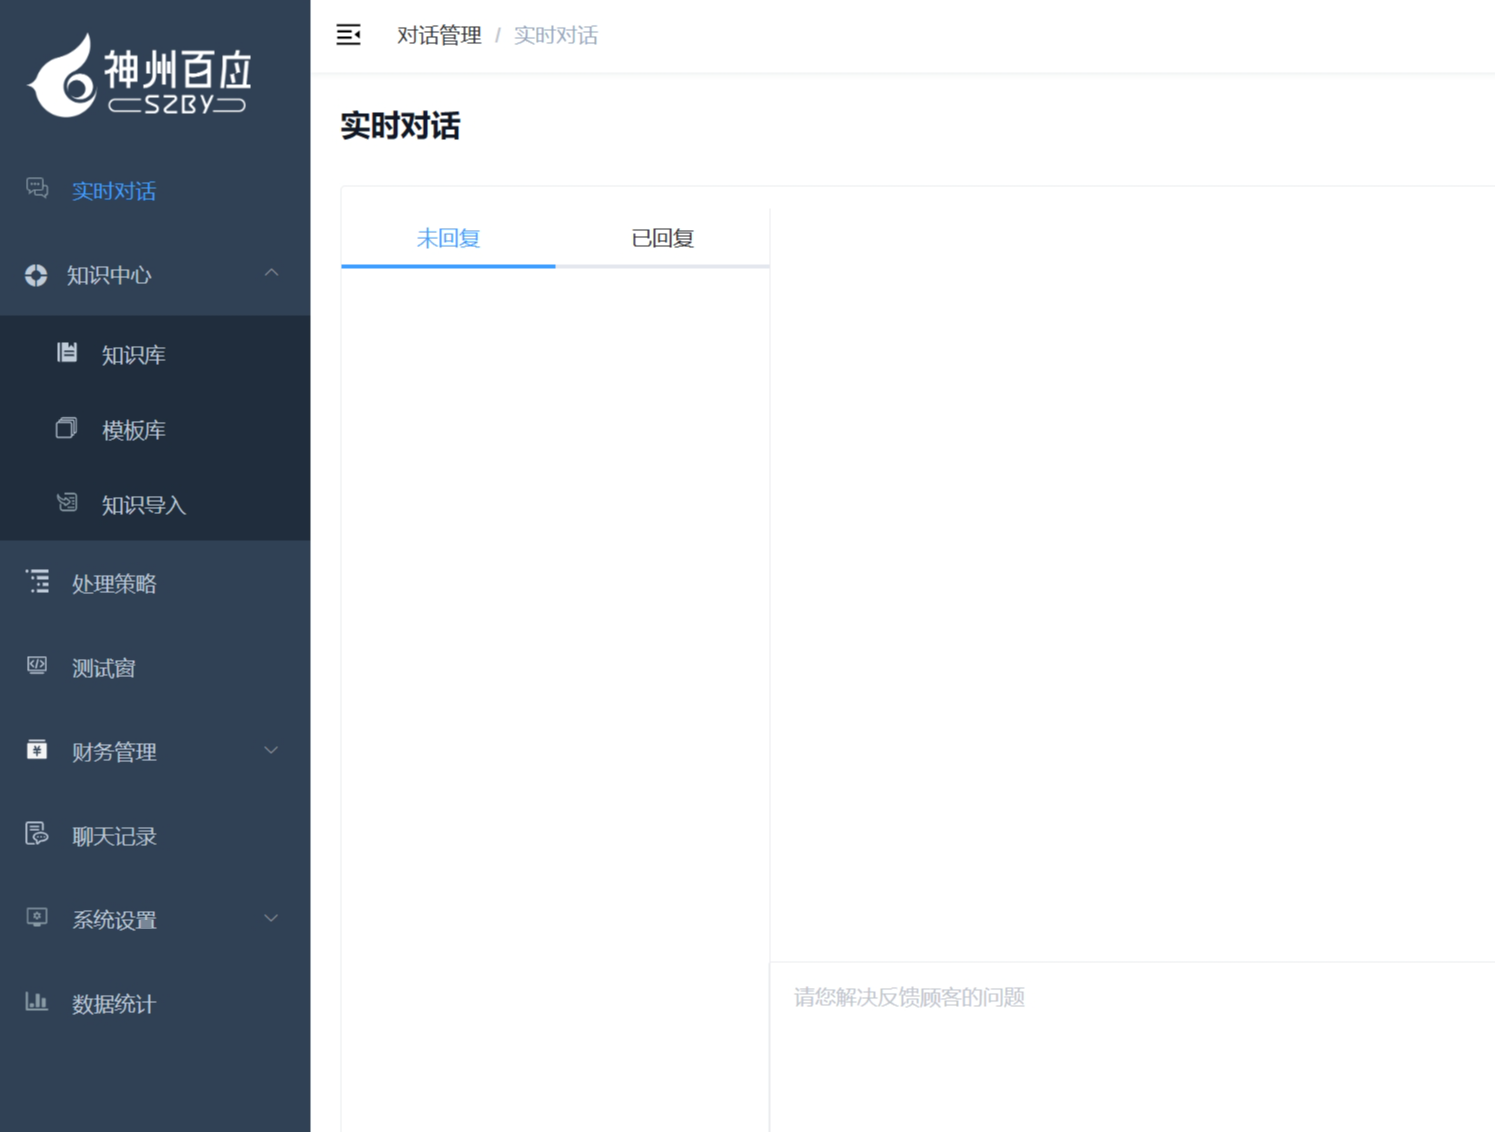Screen dimensions: 1495x1132
Task: Click the 知识库 book icon
Action: click(x=67, y=352)
